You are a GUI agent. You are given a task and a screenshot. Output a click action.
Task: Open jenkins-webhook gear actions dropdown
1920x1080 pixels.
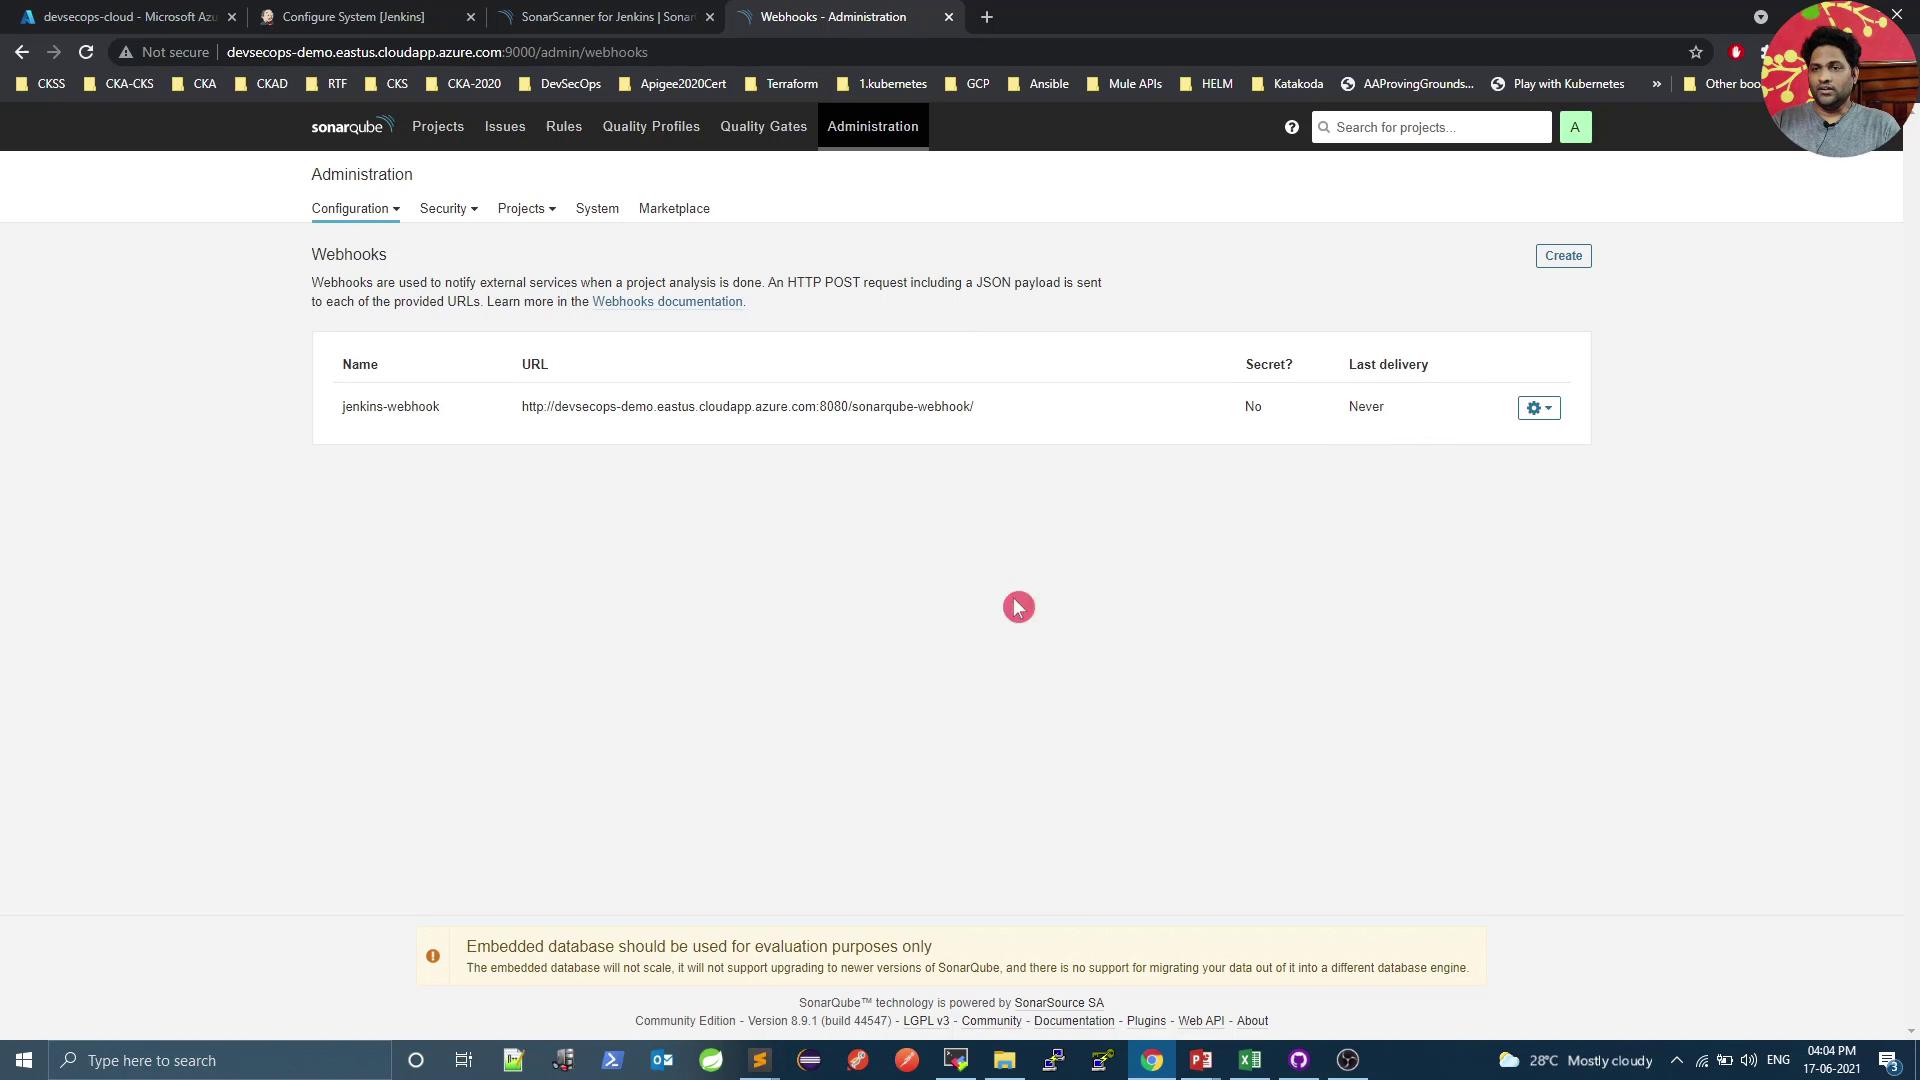(1538, 408)
